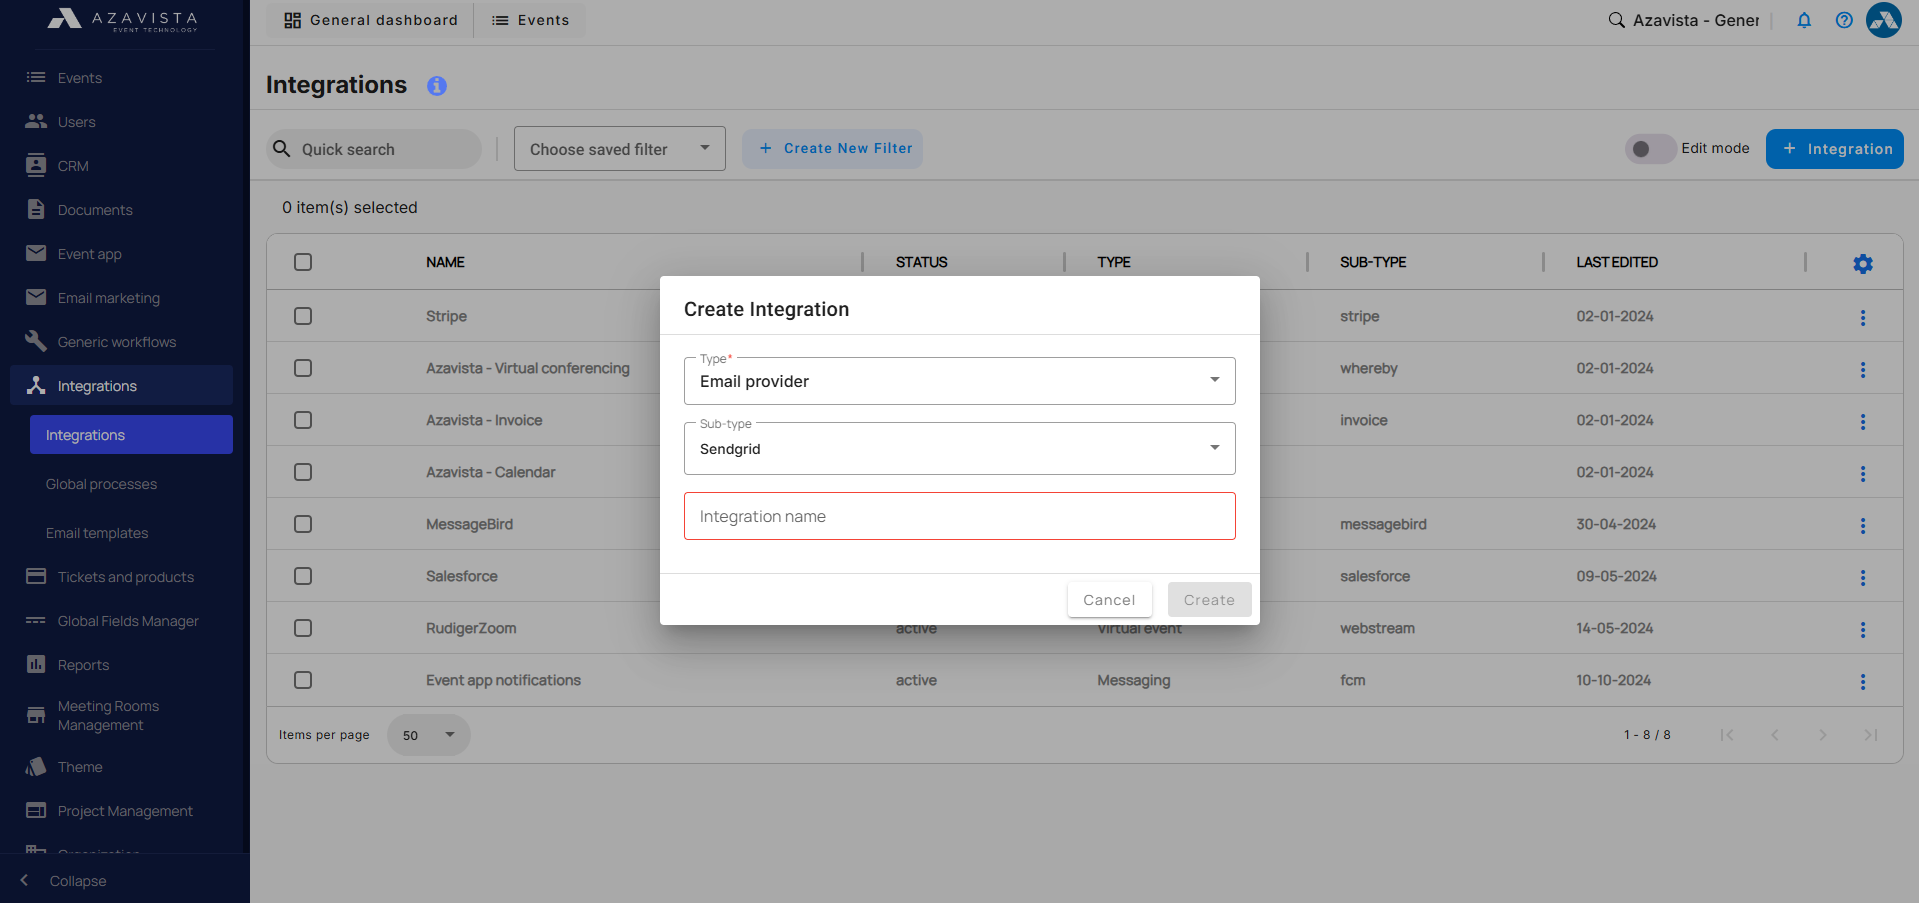1919x903 pixels.
Task: Open table column settings gear icon
Action: (1863, 263)
